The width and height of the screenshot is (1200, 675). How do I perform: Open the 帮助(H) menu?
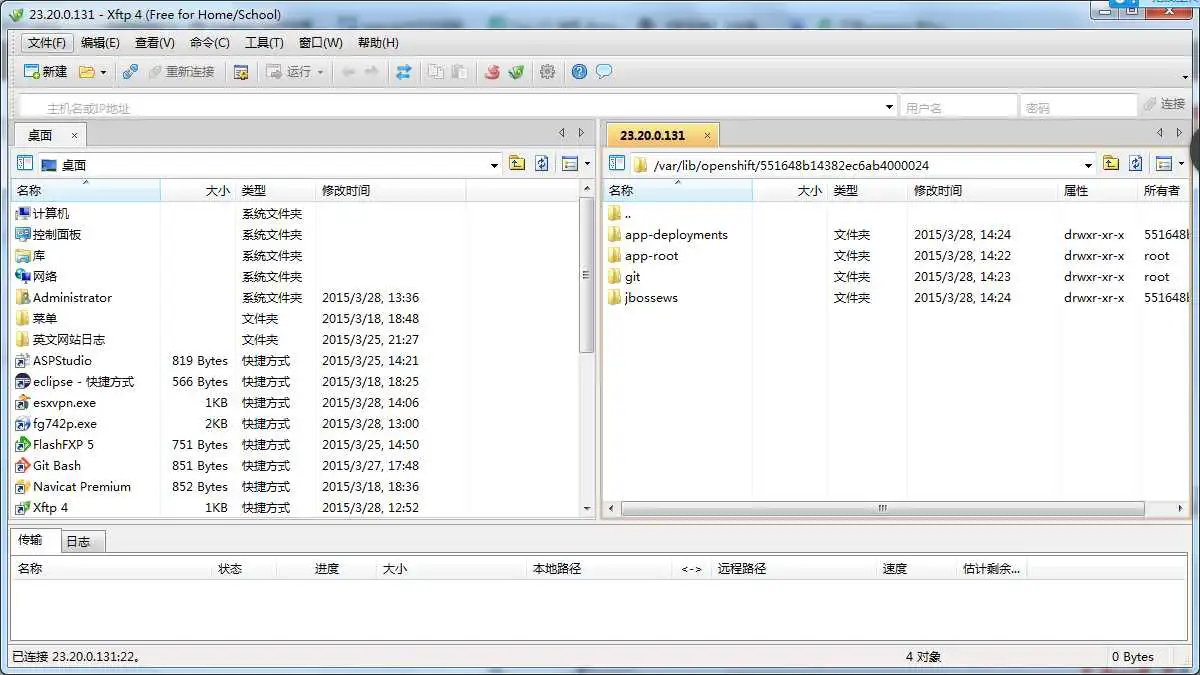coord(378,43)
